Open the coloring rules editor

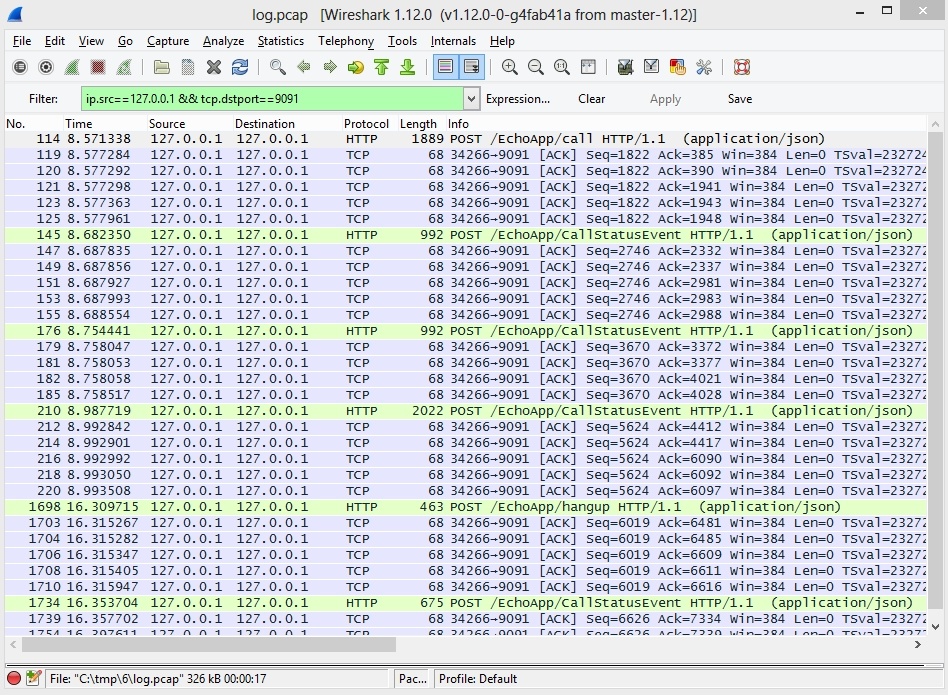[x=677, y=67]
